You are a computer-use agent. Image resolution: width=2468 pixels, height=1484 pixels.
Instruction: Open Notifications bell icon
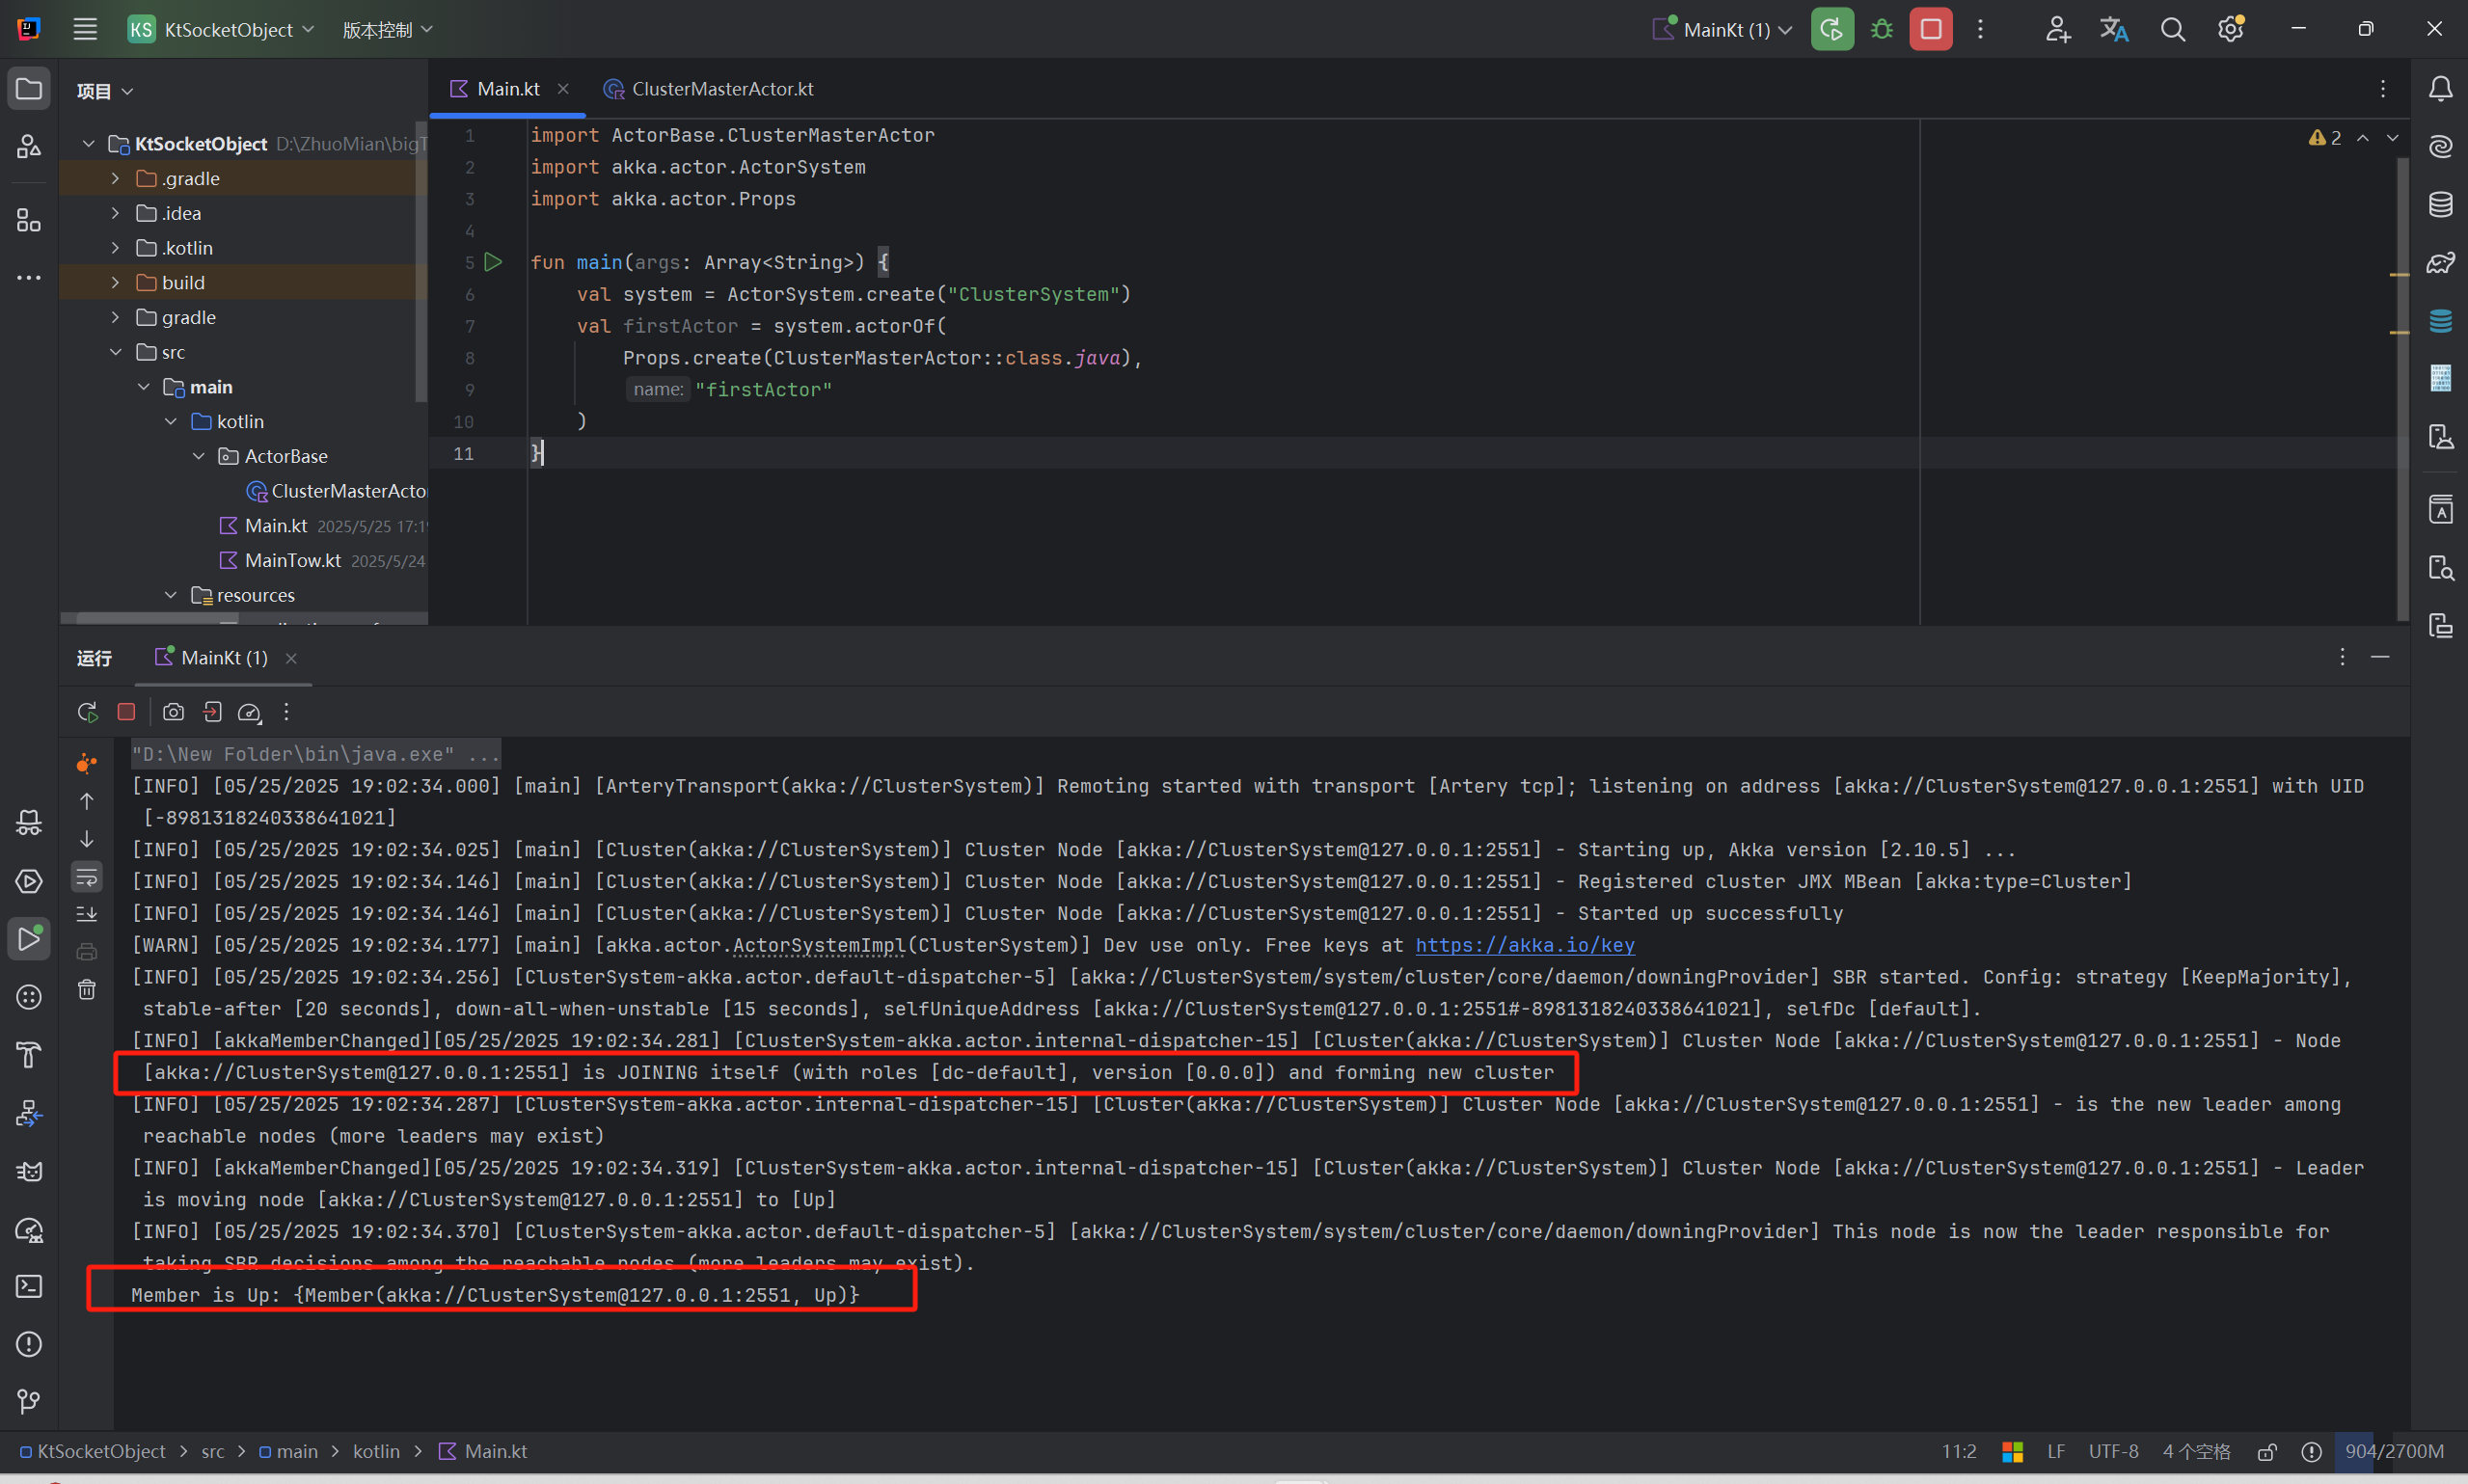point(2441,89)
